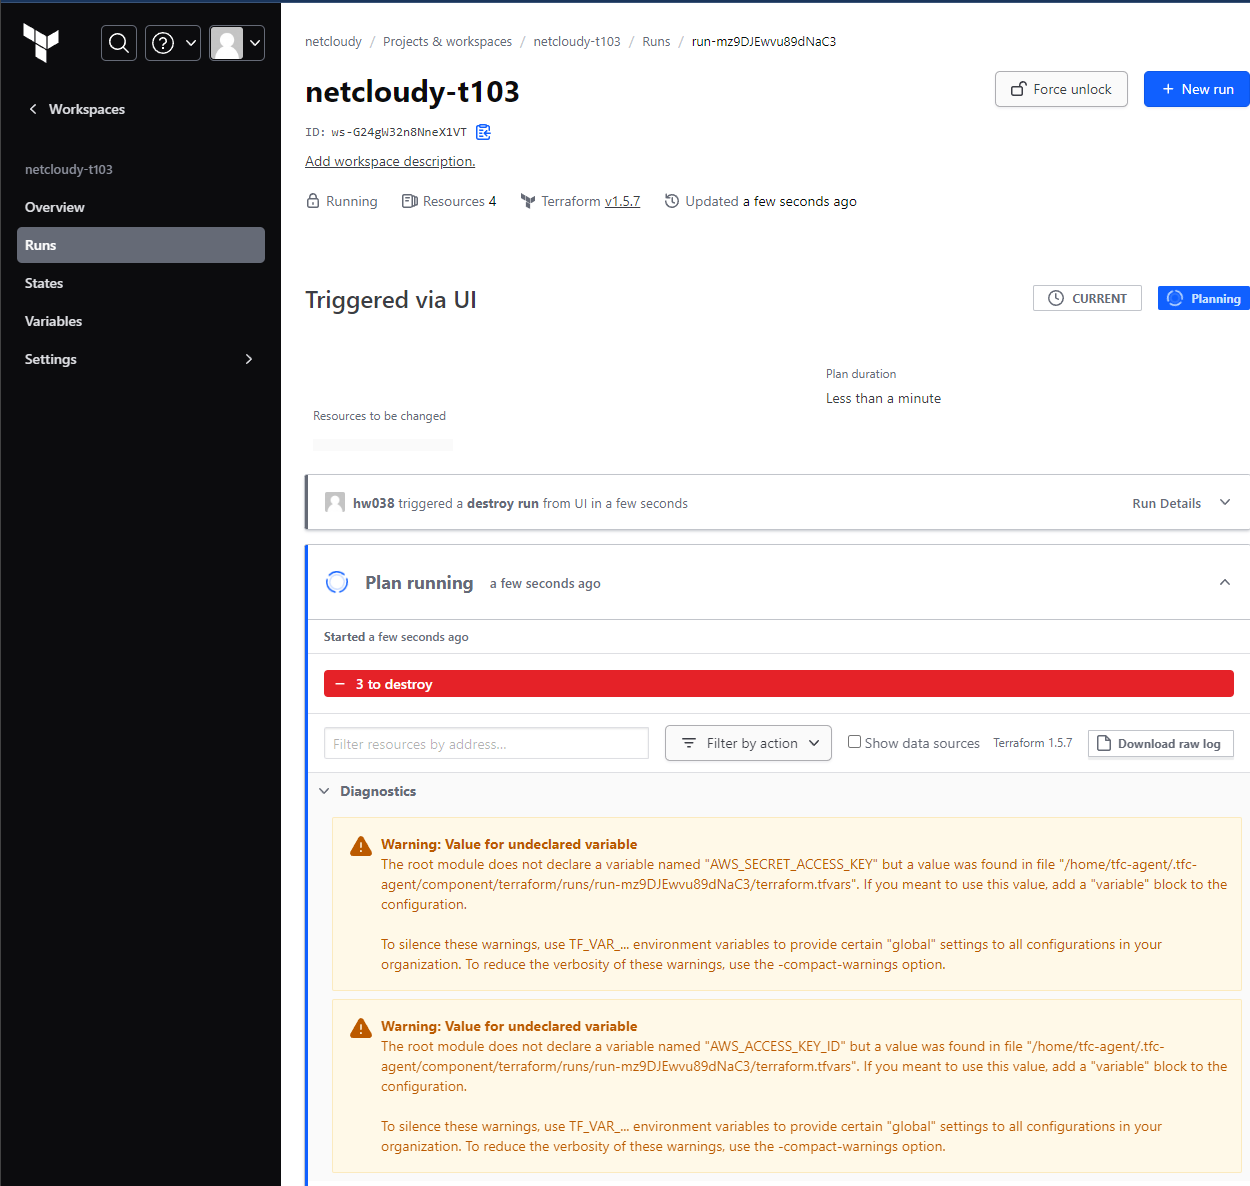This screenshot has height=1186, width=1250.
Task: Click the Plan running spinner icon
Action: tap(337, 582)
